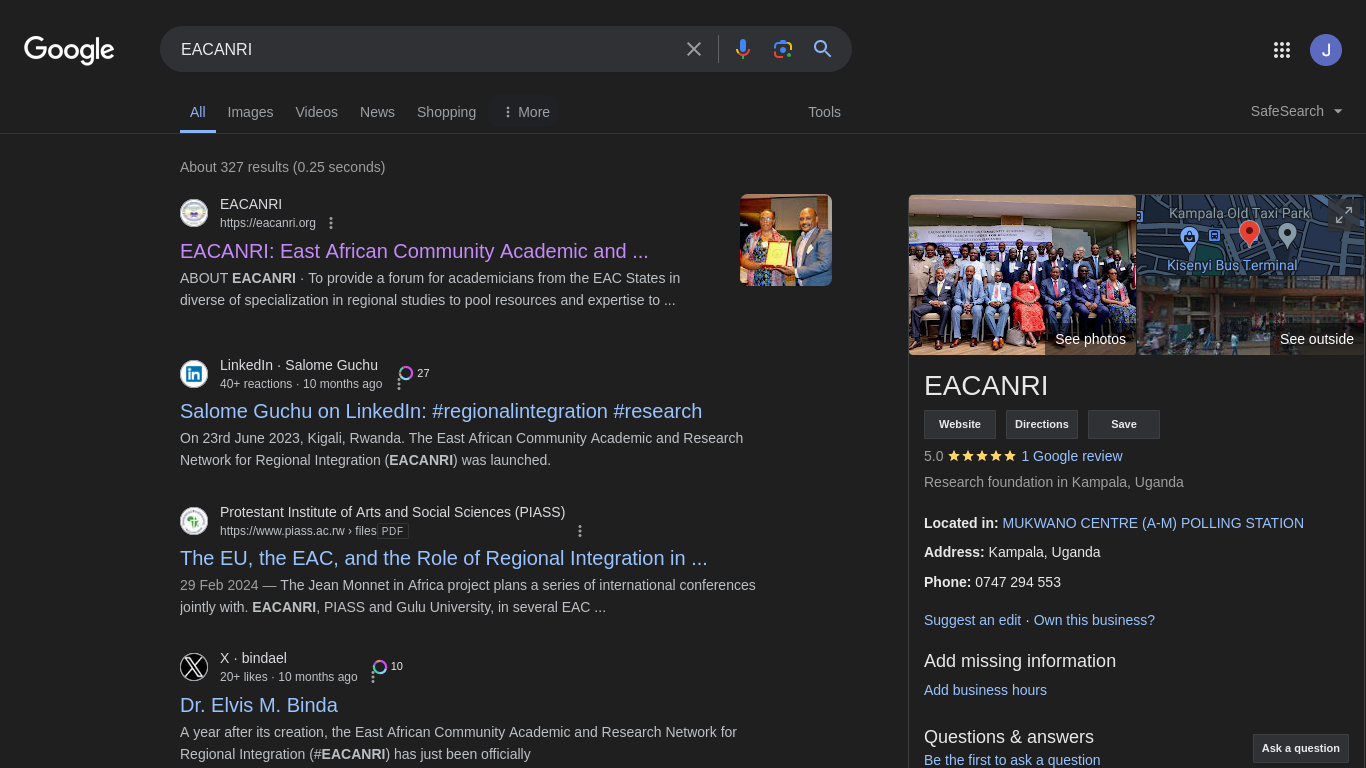
Task: Open Dr. Elvis M. Binda result
Action: pyautogui.click(x=259, y=705)
